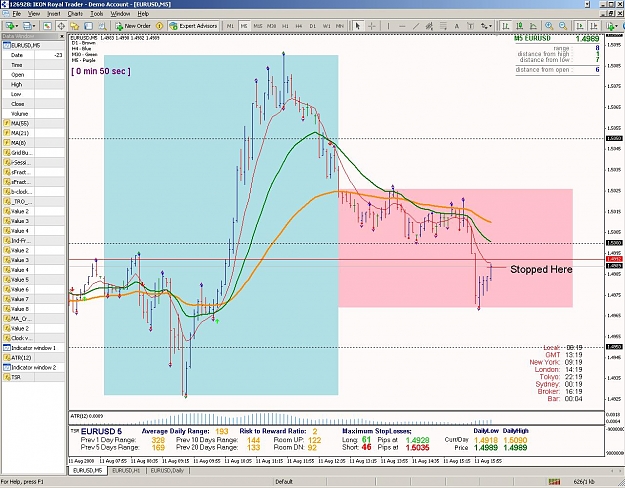Open the New Chart toolbar icon
Image resolution: width=625 pixels, height=488 pixels.
point(9,26)
